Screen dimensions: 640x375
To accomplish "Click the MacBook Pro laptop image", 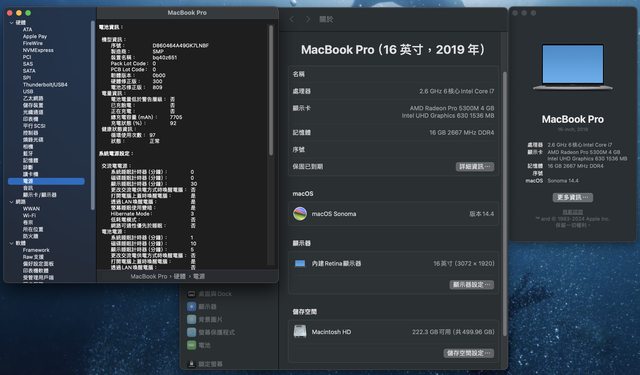I will pyautogui.click(x=573, y=67).
